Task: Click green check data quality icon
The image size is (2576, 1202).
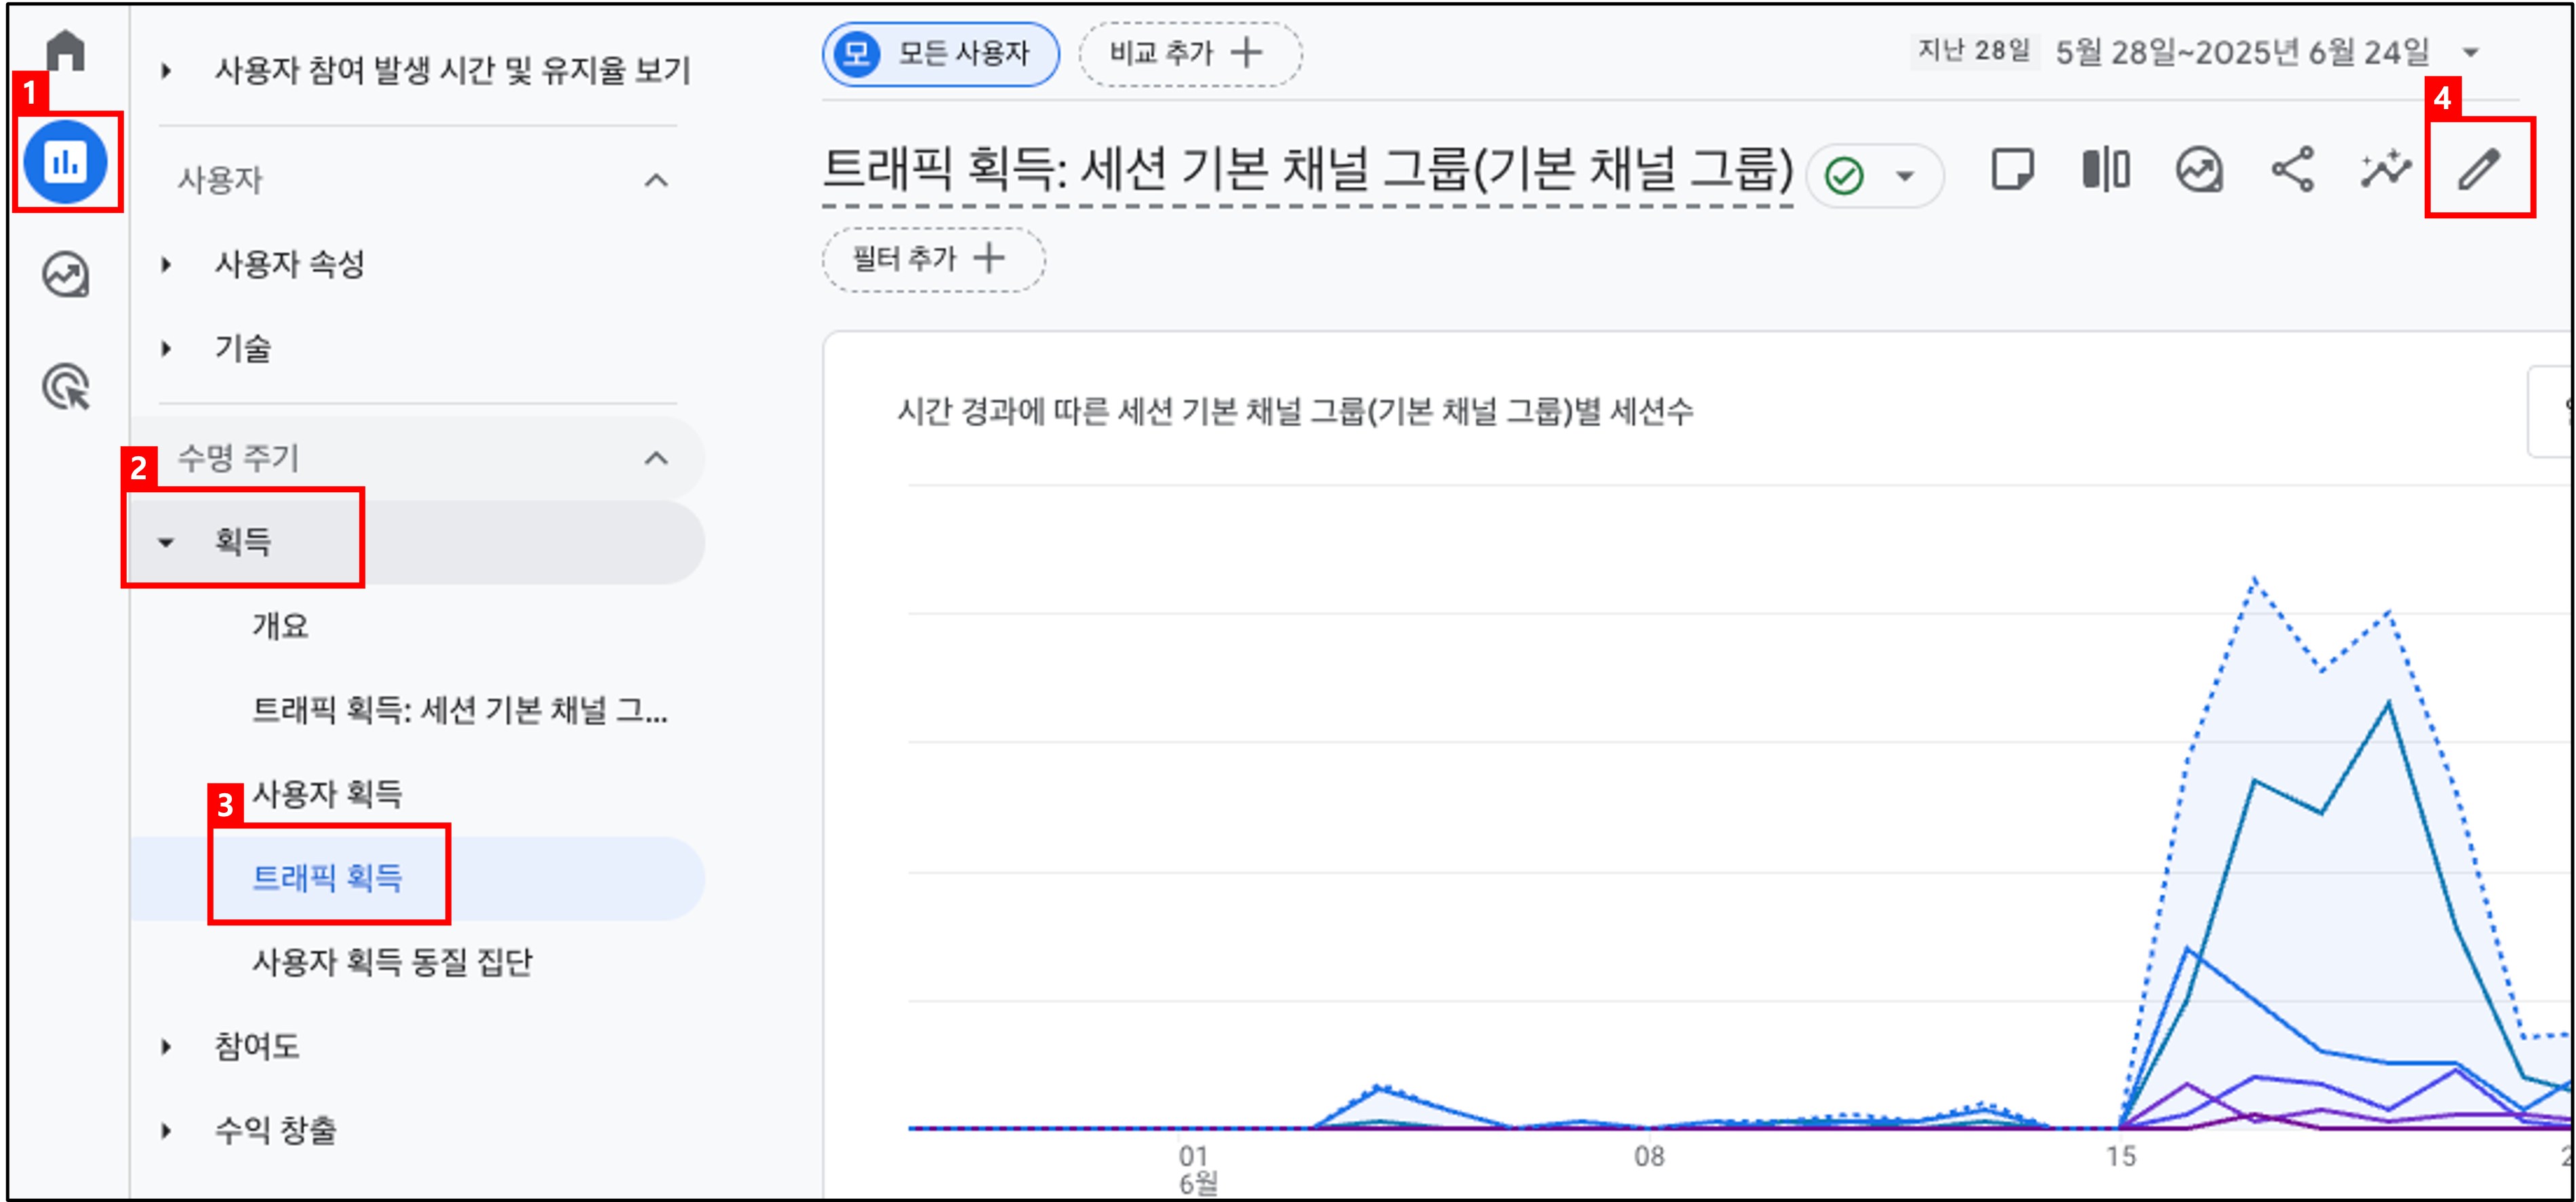Action: point(1844,176)
